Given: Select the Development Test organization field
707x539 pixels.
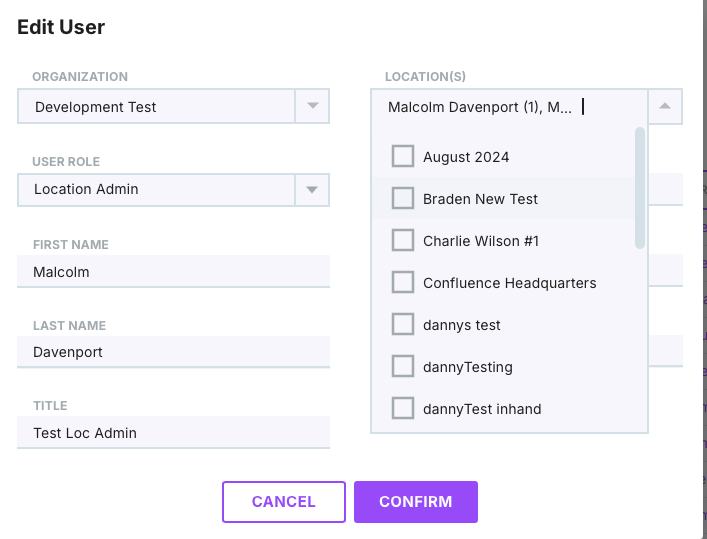Looking at the screenshot, I should tap(156, 107).
